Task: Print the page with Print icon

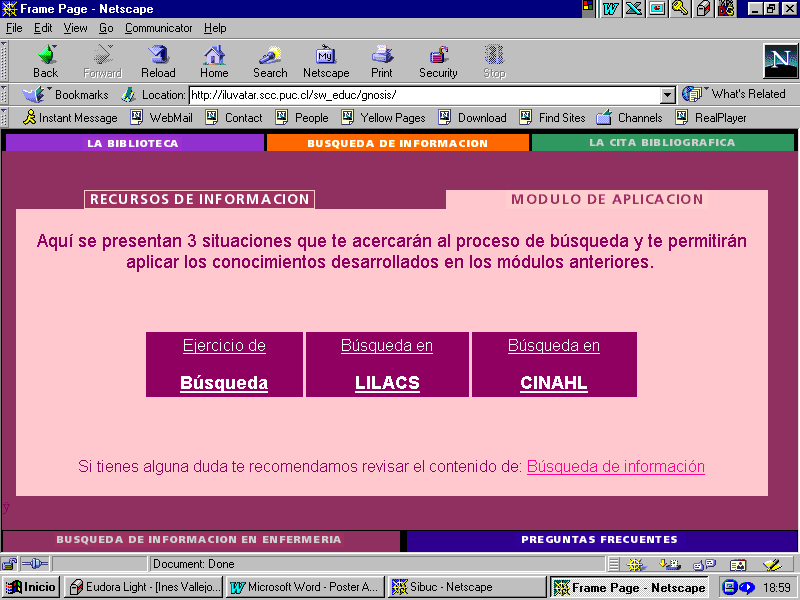Action: pos(381,60)
